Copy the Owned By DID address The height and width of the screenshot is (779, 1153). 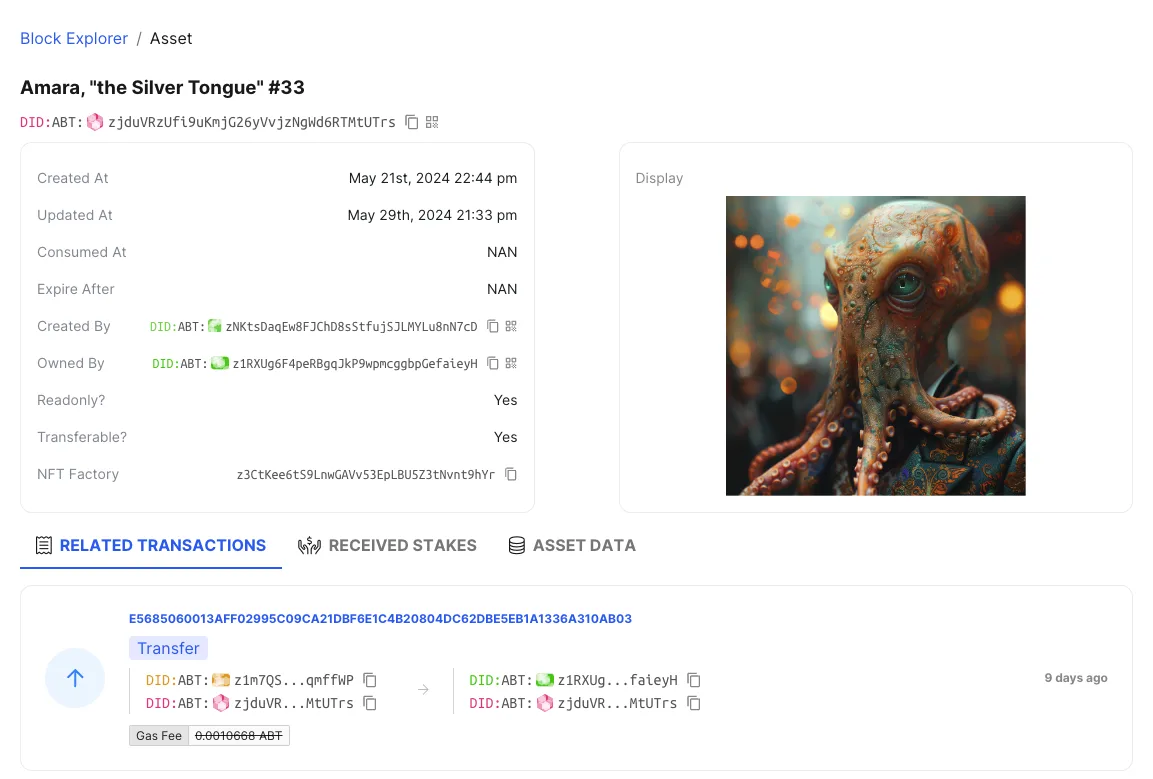[493, 363]
